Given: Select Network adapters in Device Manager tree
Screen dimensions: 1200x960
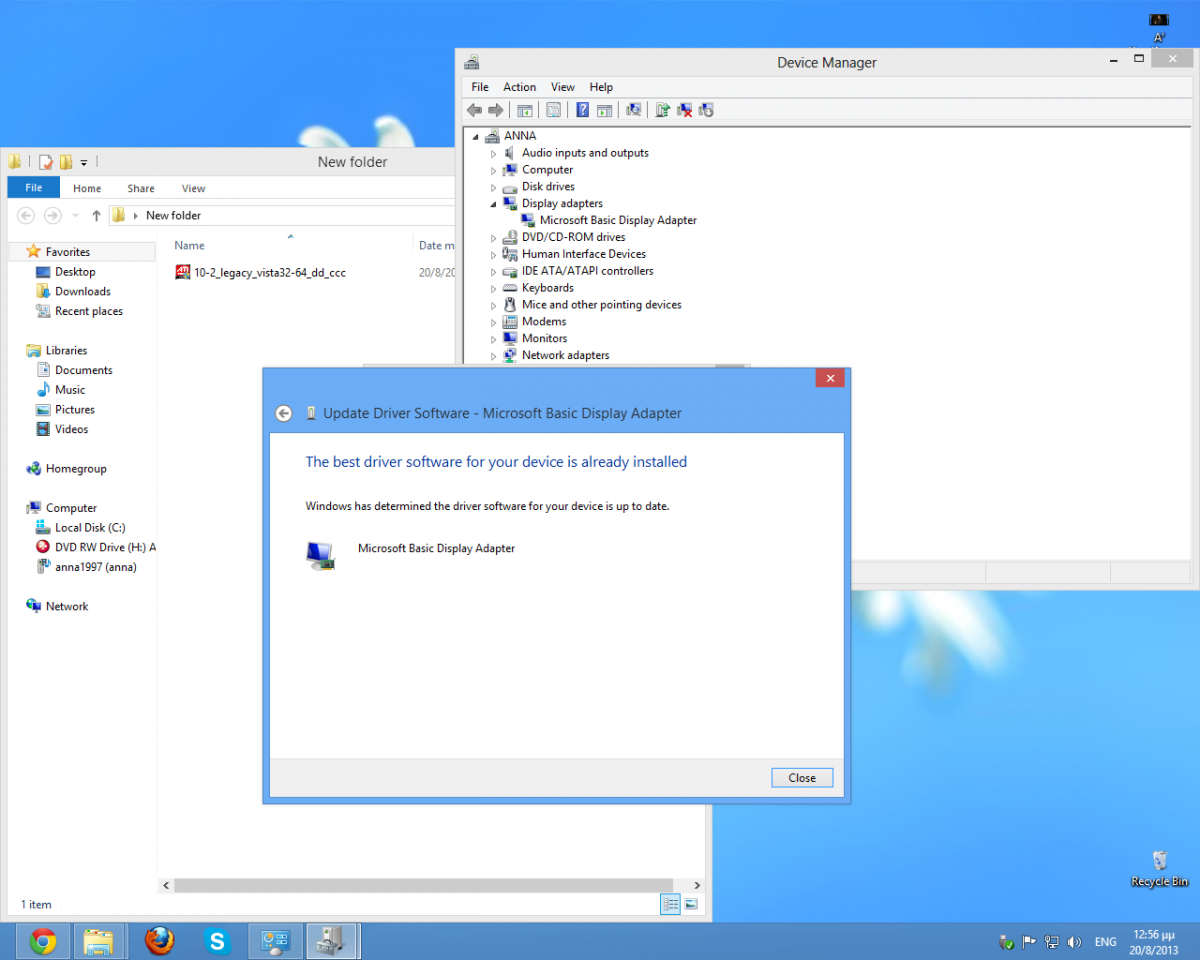Looking at the screenshot, I should (x=565, y=356).
